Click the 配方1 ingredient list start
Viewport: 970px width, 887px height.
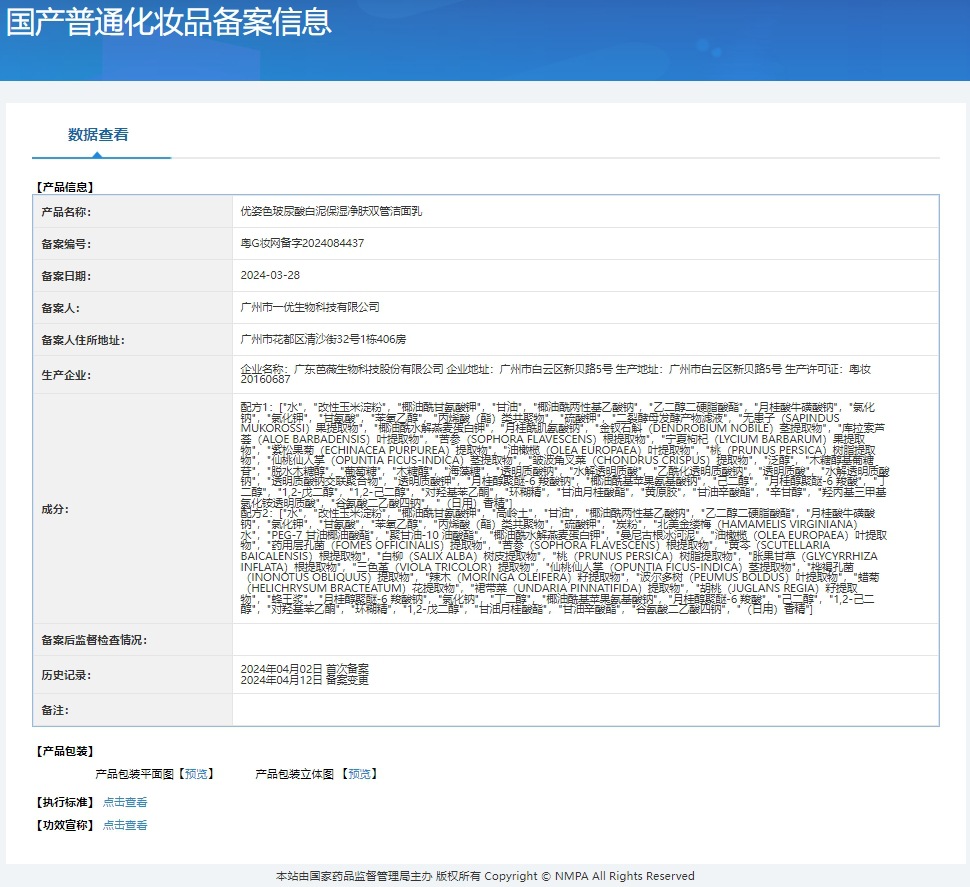[x=257, y=407]
